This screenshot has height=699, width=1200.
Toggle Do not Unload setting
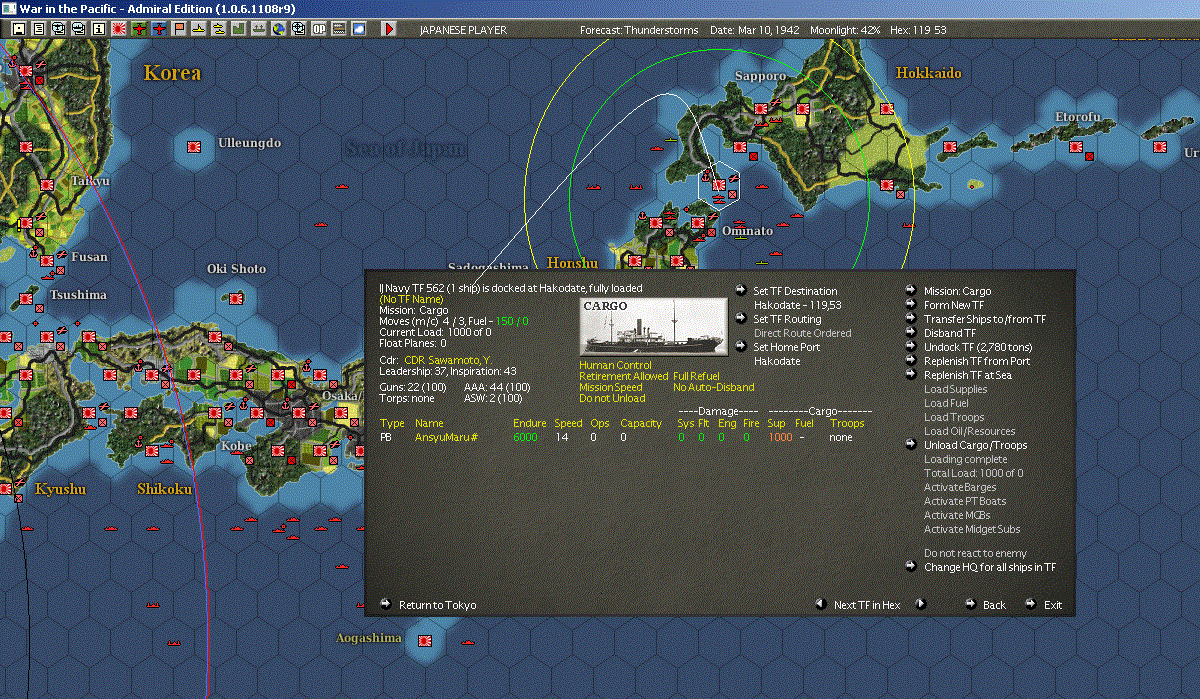tap(610, 398)
